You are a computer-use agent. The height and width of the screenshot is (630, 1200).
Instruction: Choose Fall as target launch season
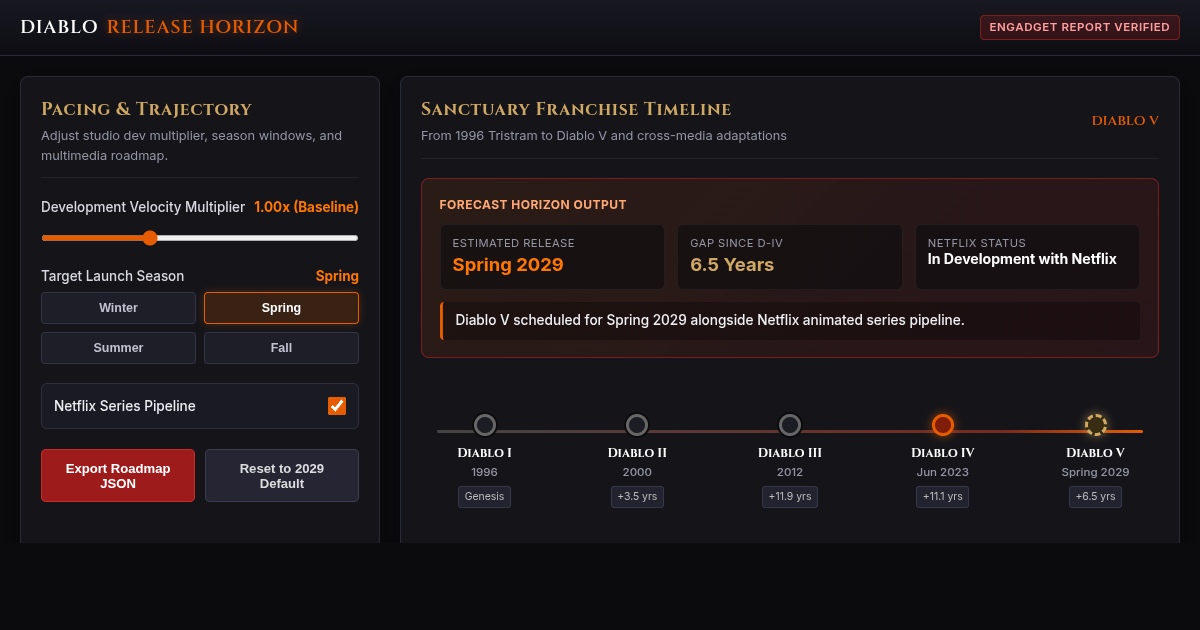[x=281, y=348]
